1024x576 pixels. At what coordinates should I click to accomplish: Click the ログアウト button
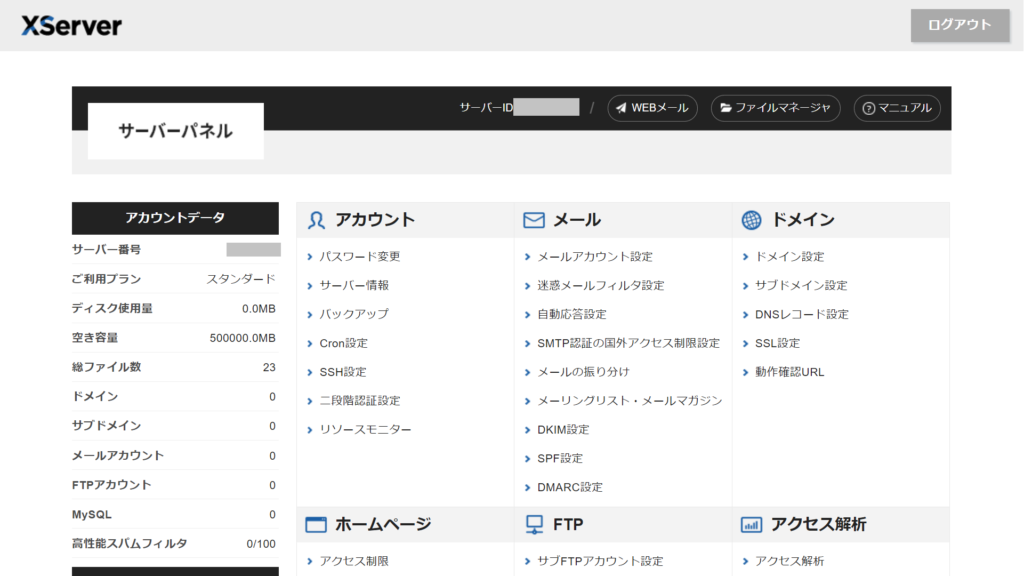pos(959,25)
